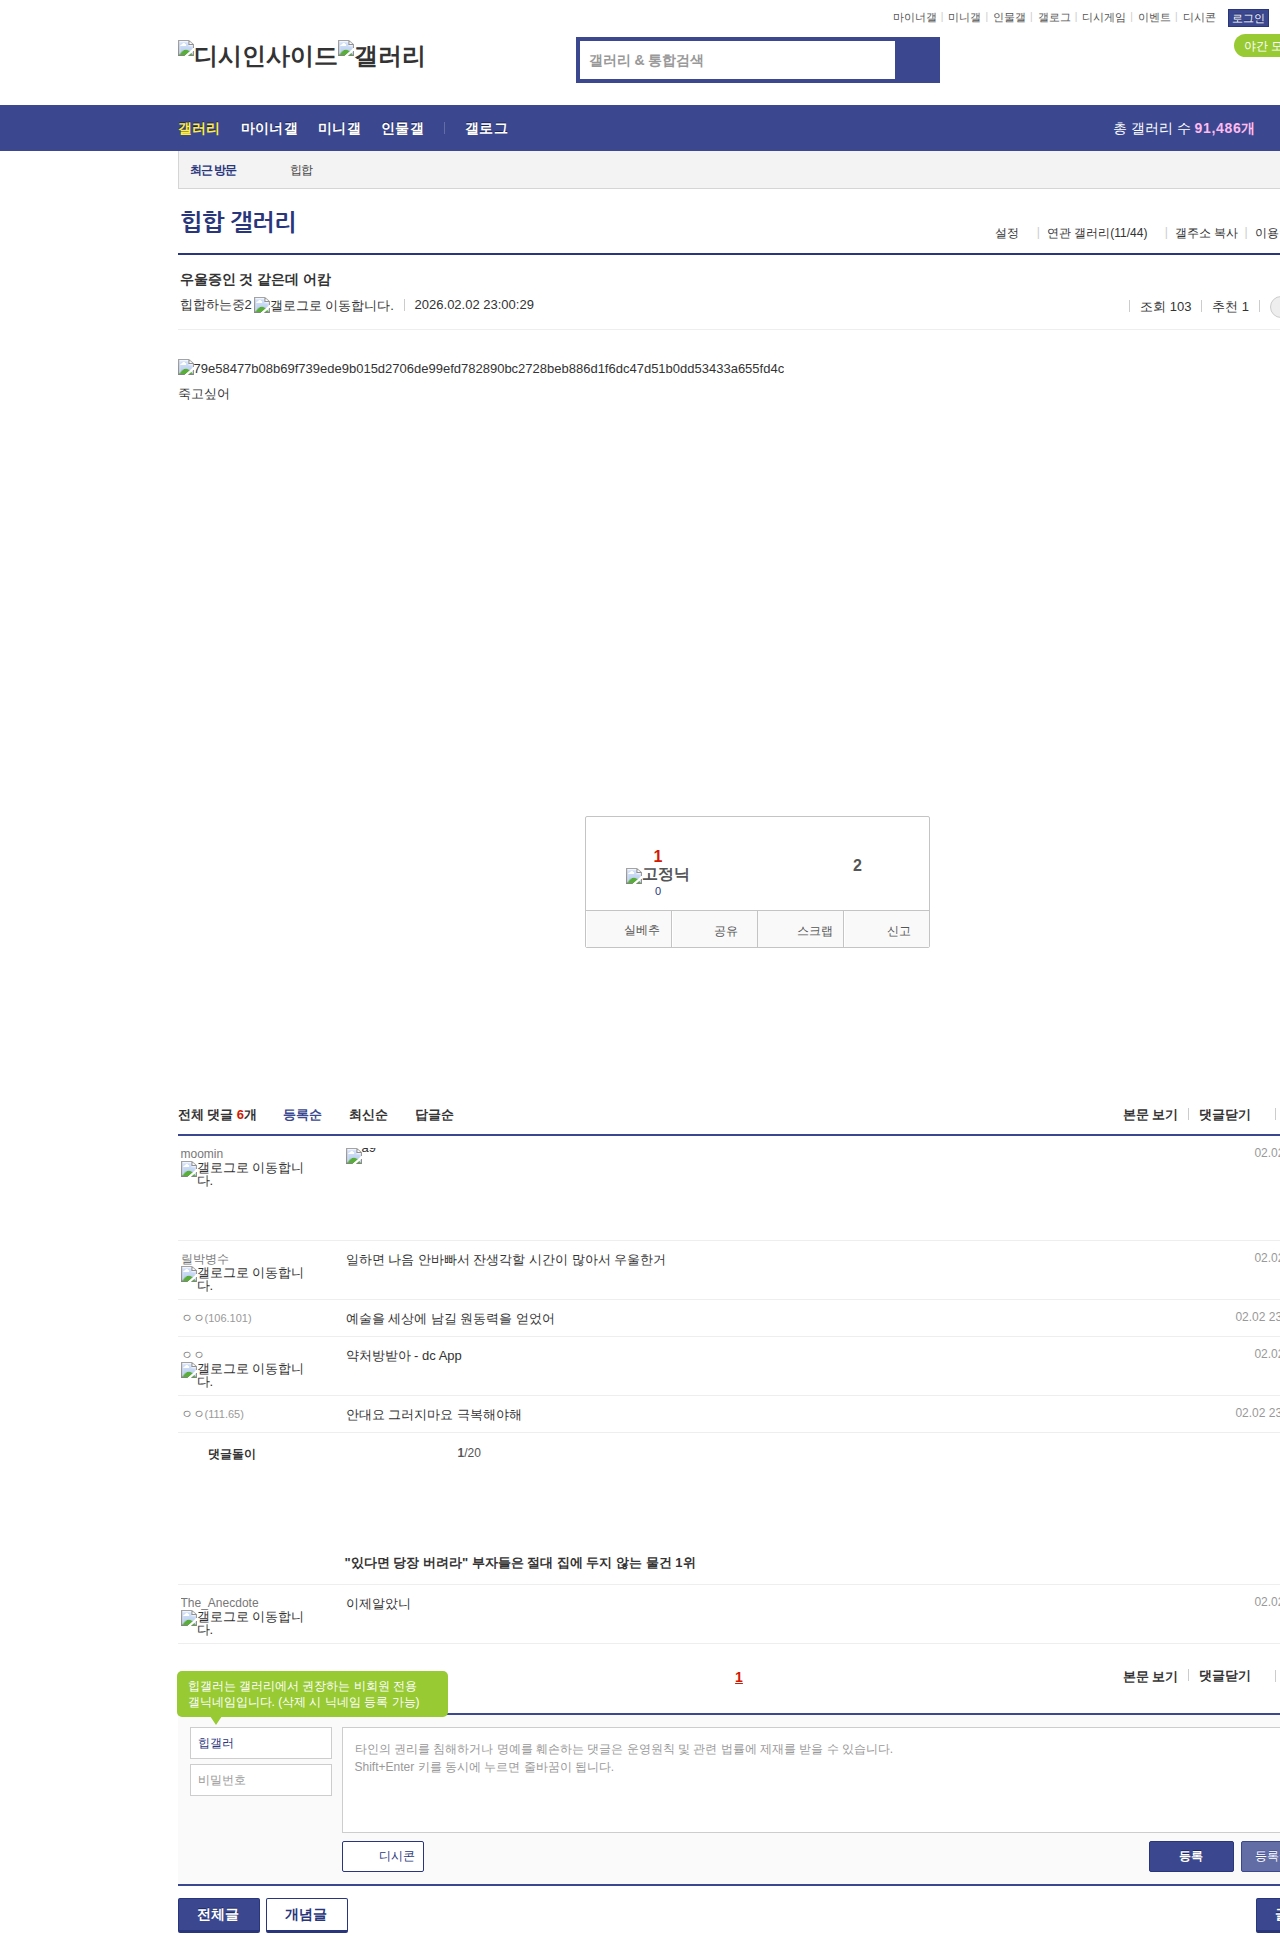Open 힙합 in recent visits bar

301,171
